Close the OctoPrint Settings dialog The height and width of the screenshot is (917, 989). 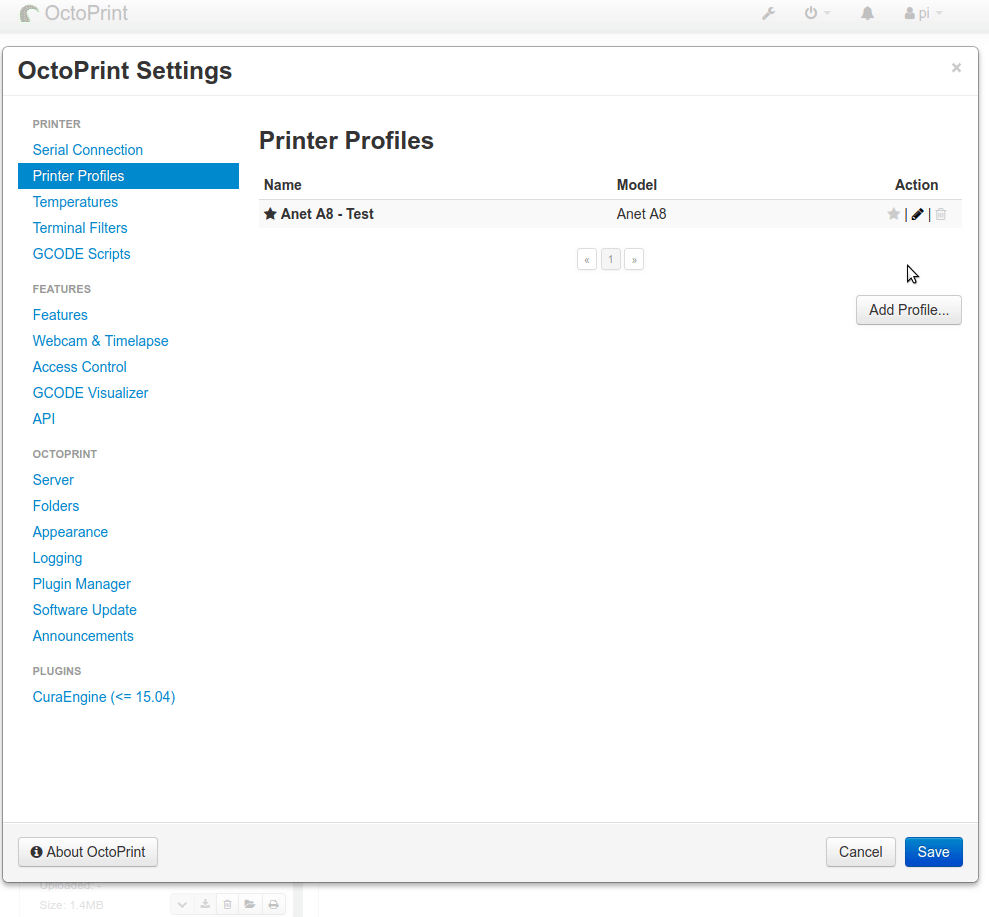[x=956, y=67]
